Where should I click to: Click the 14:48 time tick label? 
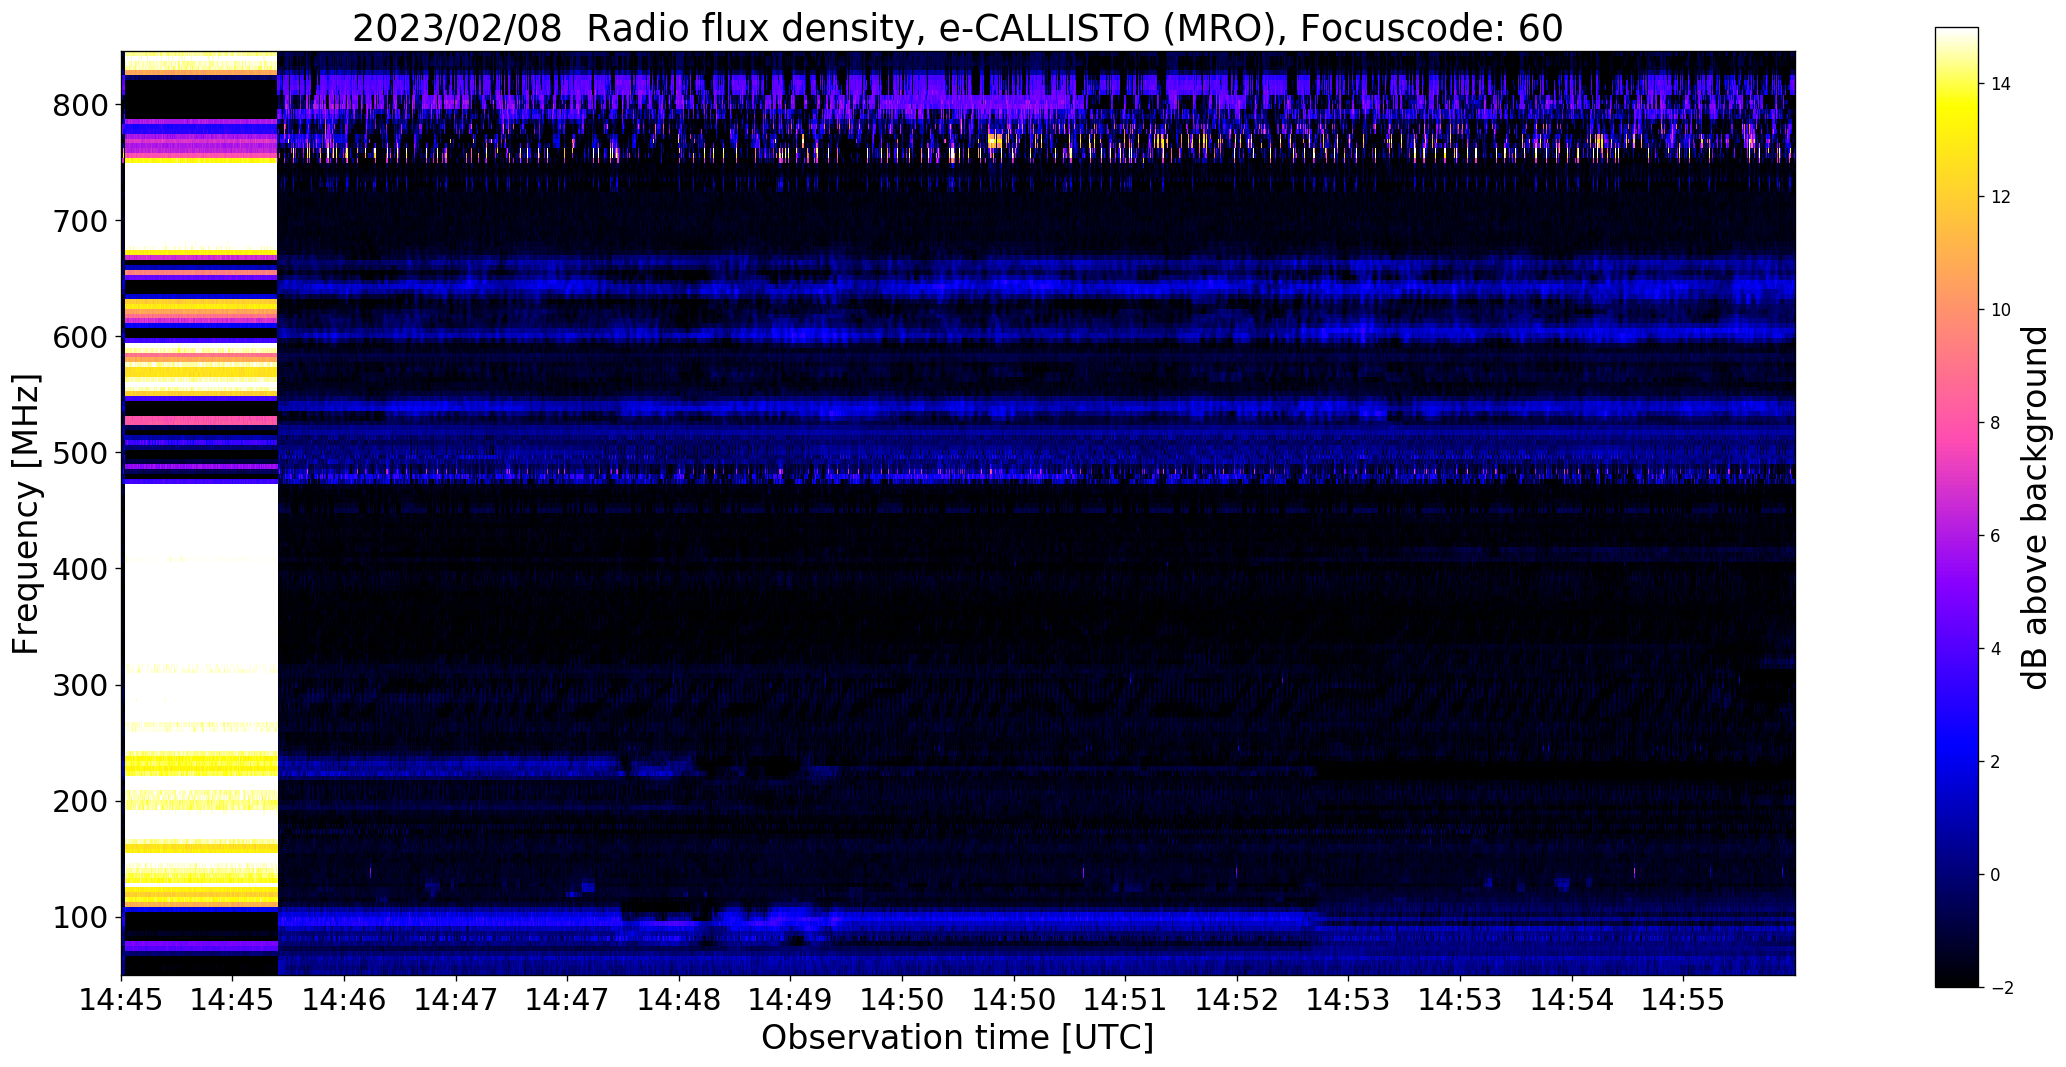pyautogui.click(x=680, y=1000)
